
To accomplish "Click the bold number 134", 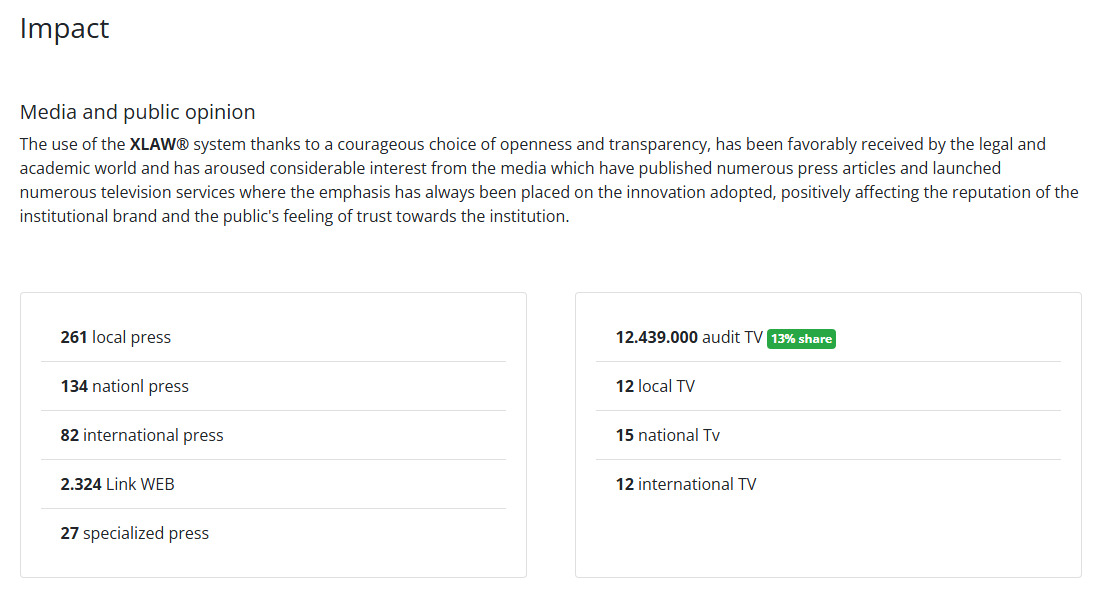I will point(74,386).
